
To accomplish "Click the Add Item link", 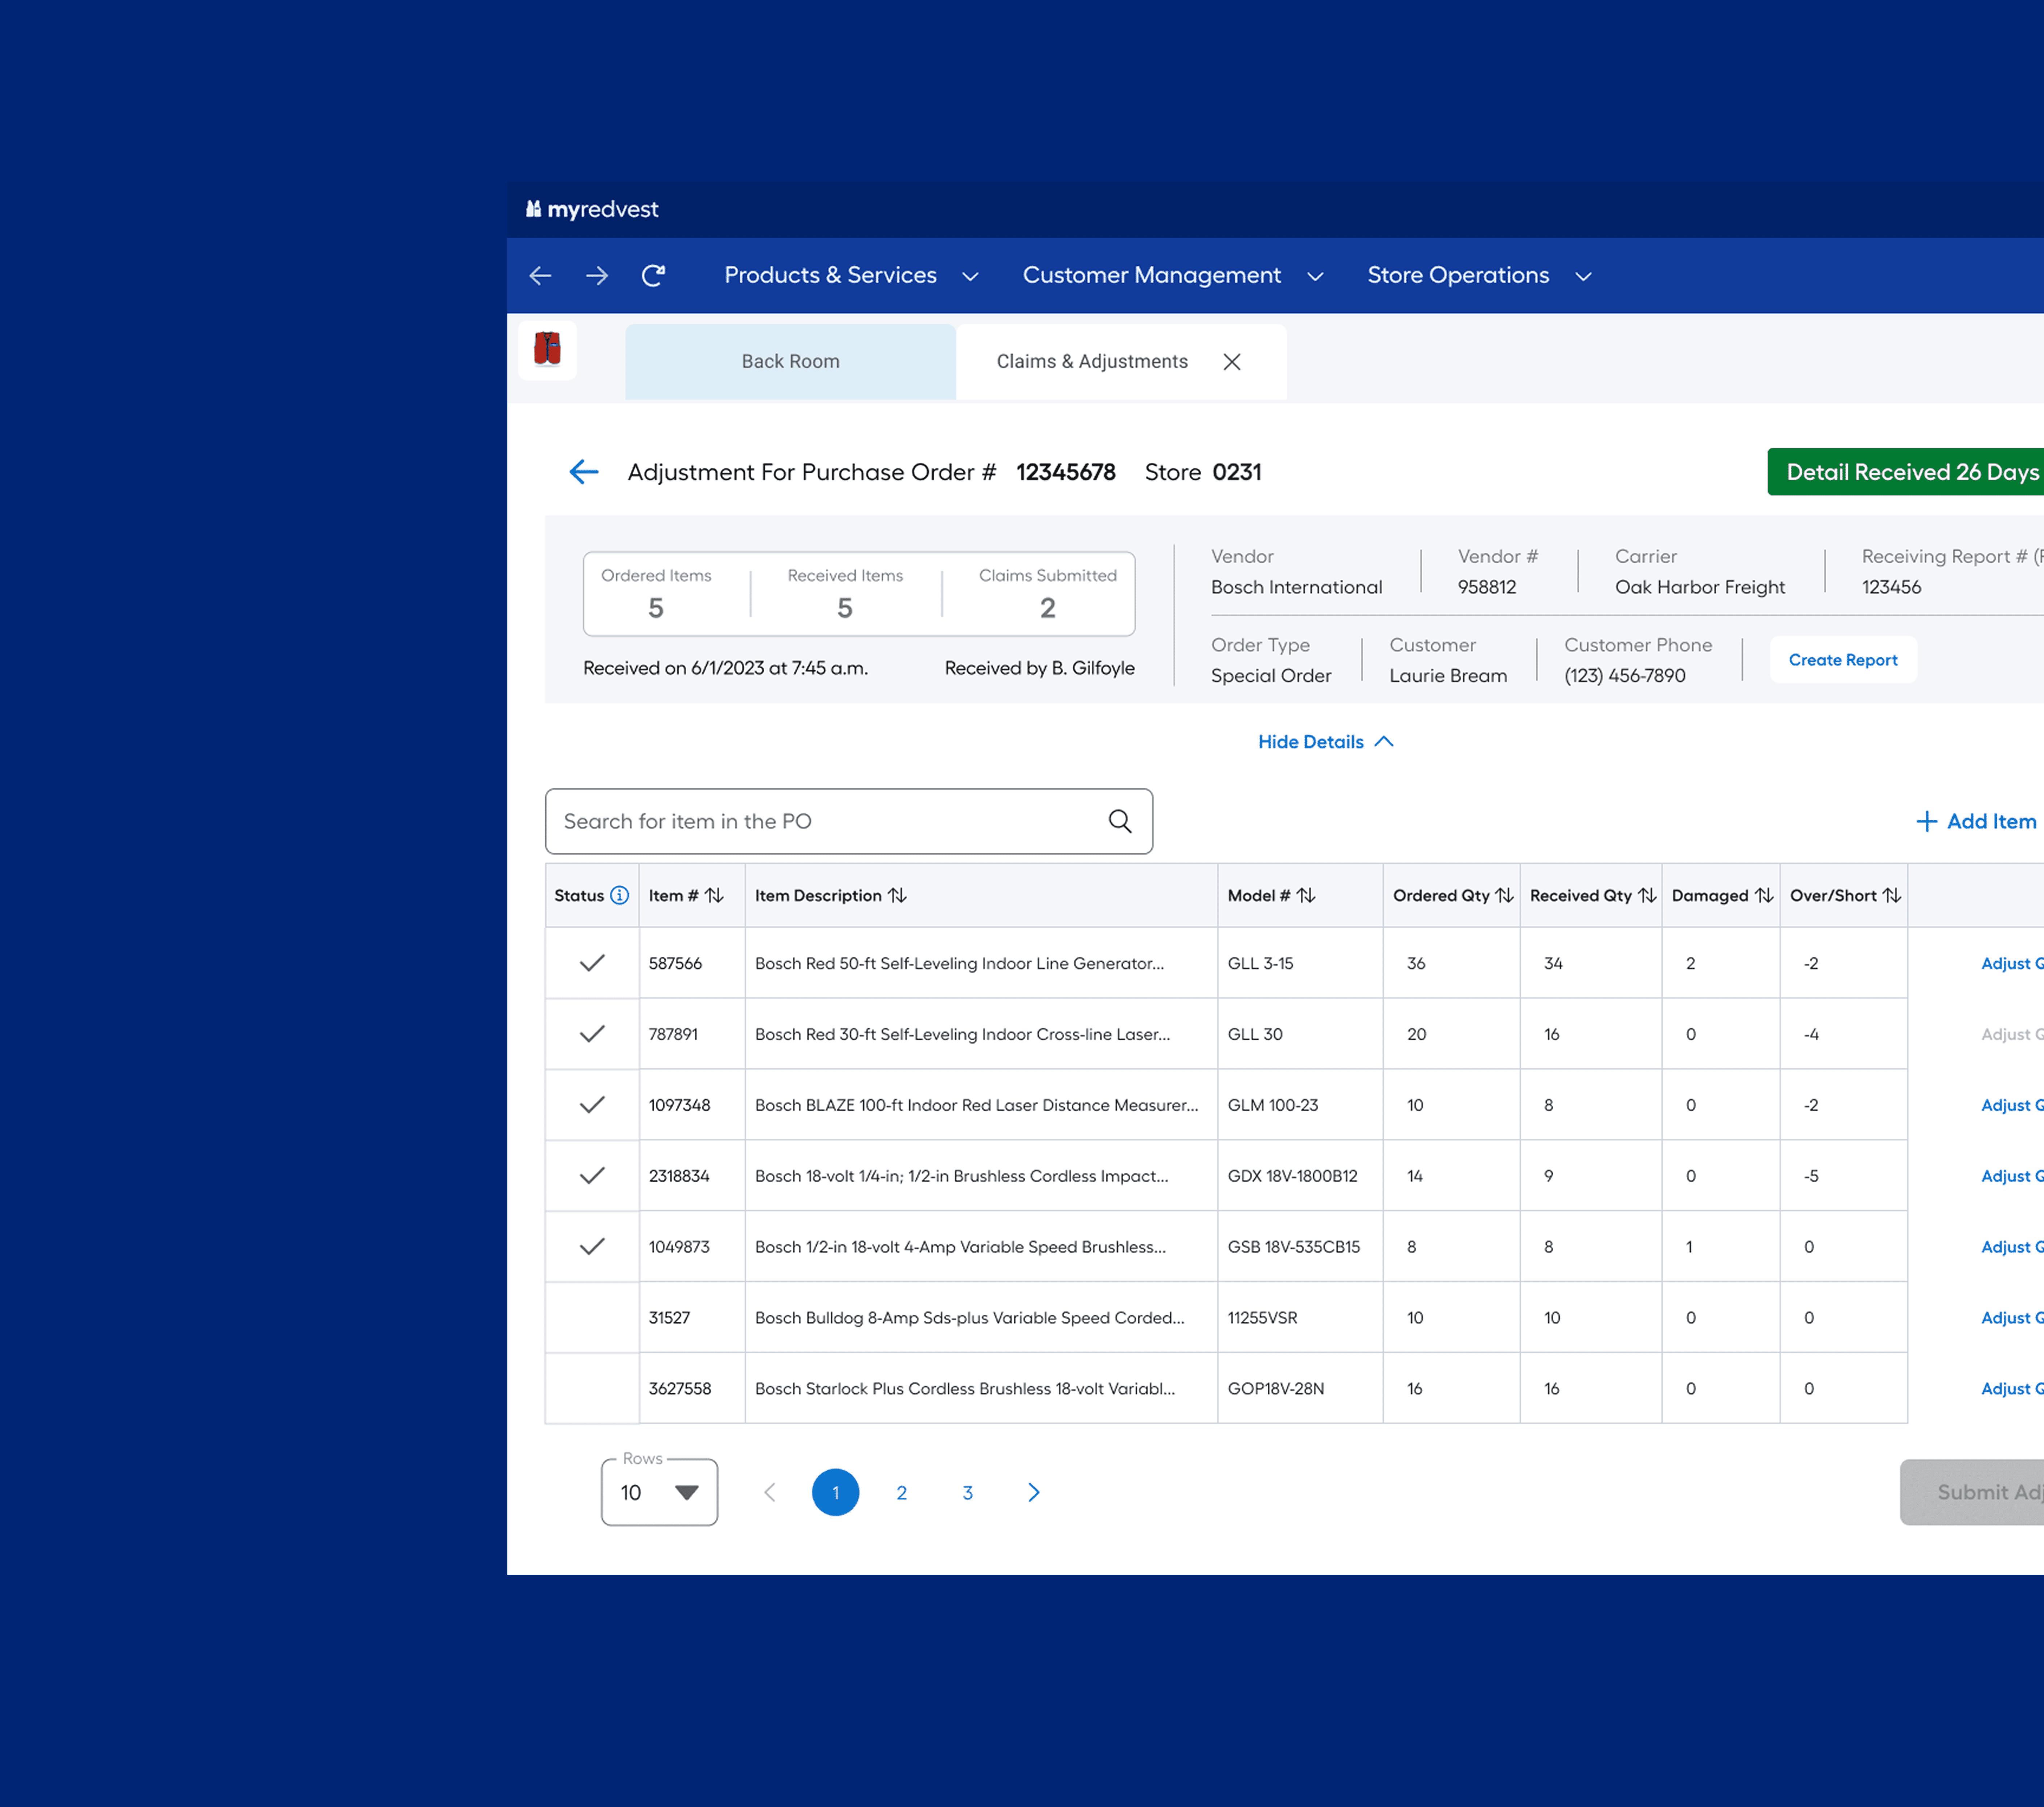I will [1976, 821].
